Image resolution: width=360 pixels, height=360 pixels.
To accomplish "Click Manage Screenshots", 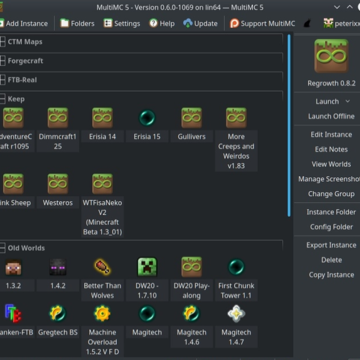I will (329, 179).
